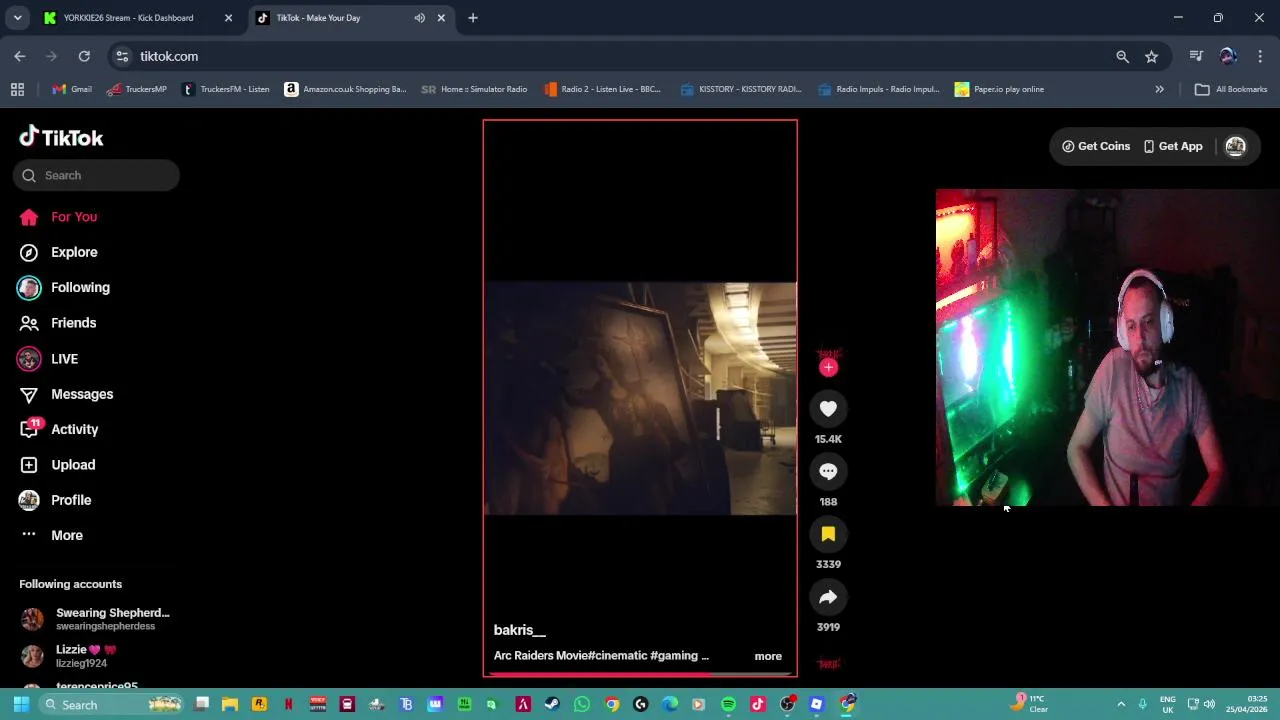Open Chrome profile avatar

(1228, 56)
